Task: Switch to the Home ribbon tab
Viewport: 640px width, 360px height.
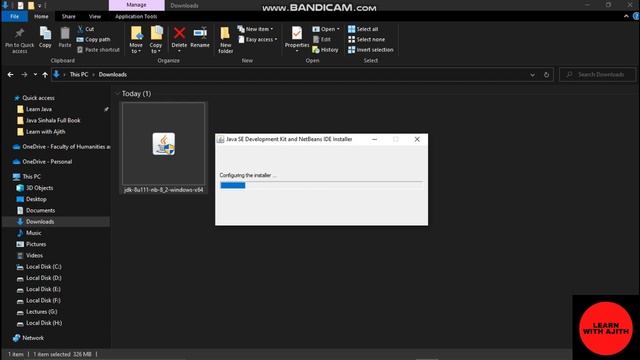Action: pos(41,17)
